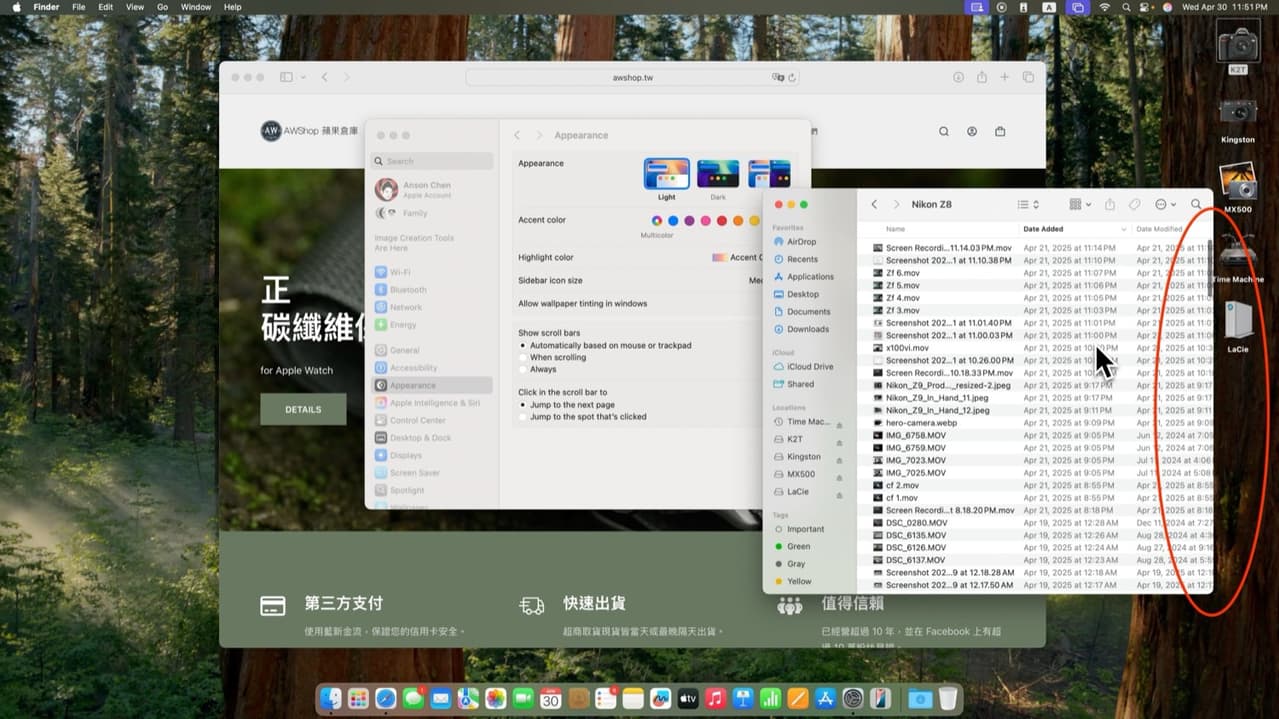The image size is (1279, 719).
Task: Open Highlight color Accent Color dropdown
Action: click(737, 257)
